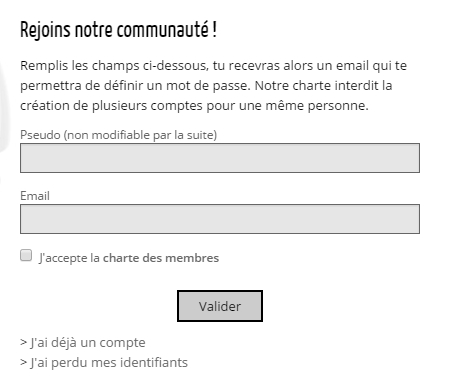
Task: Click the "Remplis les champs" instruction paragraph
Action: (213, 85)
